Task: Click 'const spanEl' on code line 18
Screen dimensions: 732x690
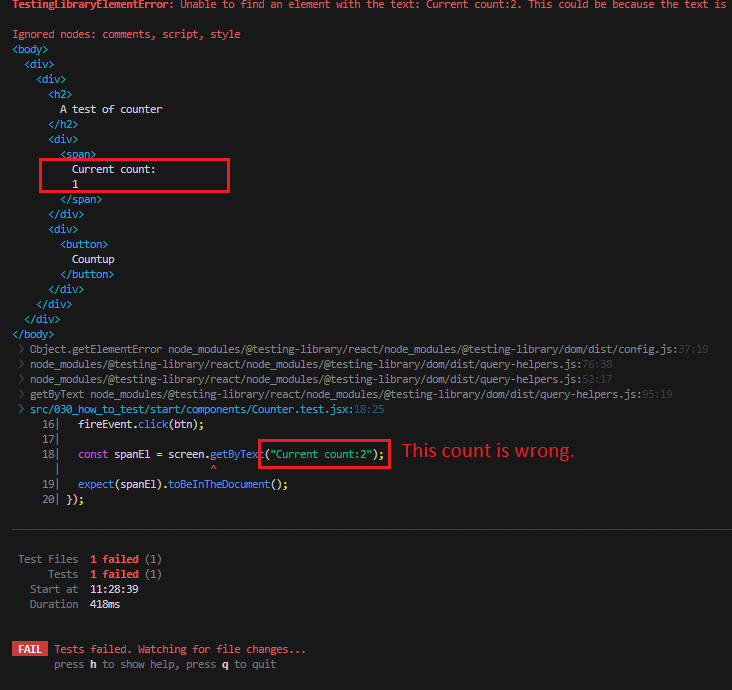Action: [114, 454]
